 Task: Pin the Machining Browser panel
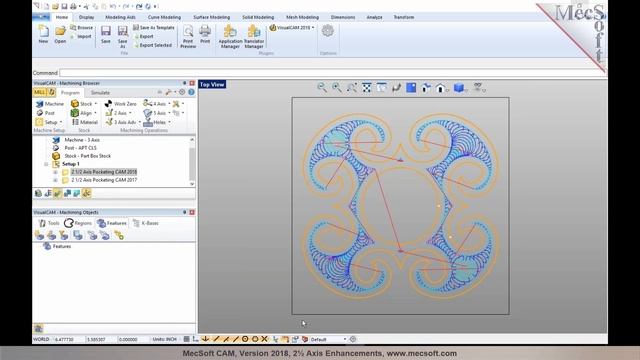[184, 83]
